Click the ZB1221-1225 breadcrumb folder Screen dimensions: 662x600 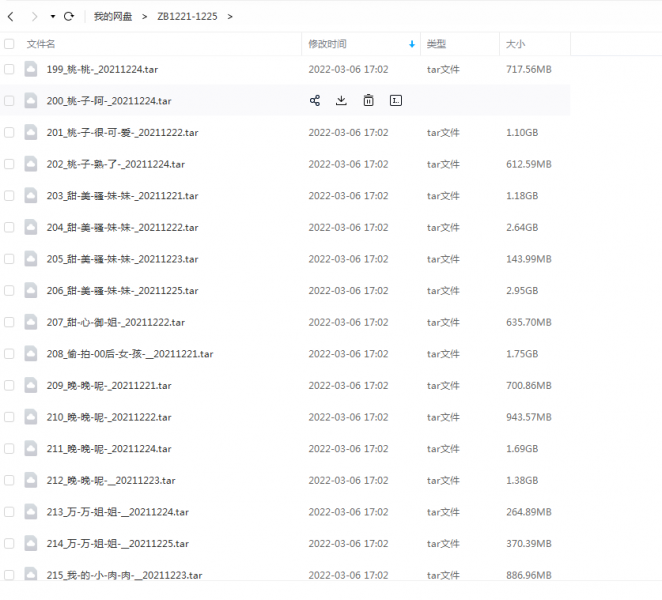187,17
